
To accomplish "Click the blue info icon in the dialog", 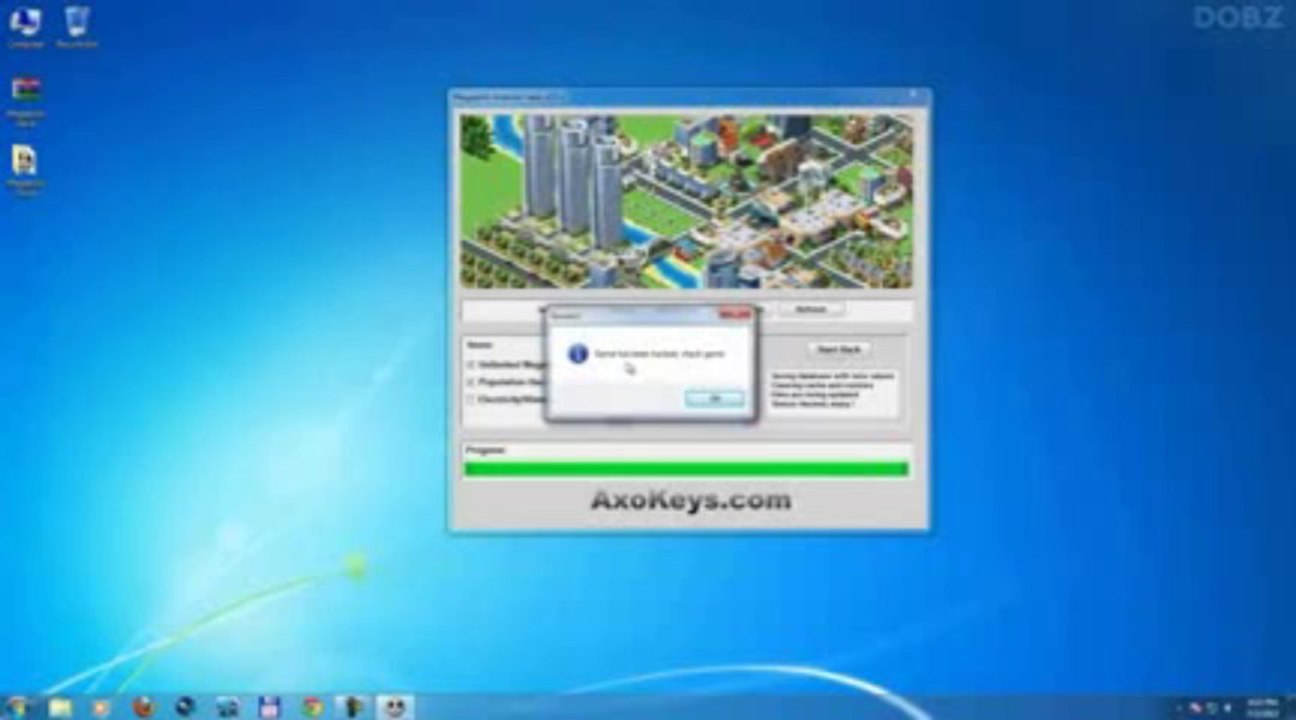I will (577, 354).
